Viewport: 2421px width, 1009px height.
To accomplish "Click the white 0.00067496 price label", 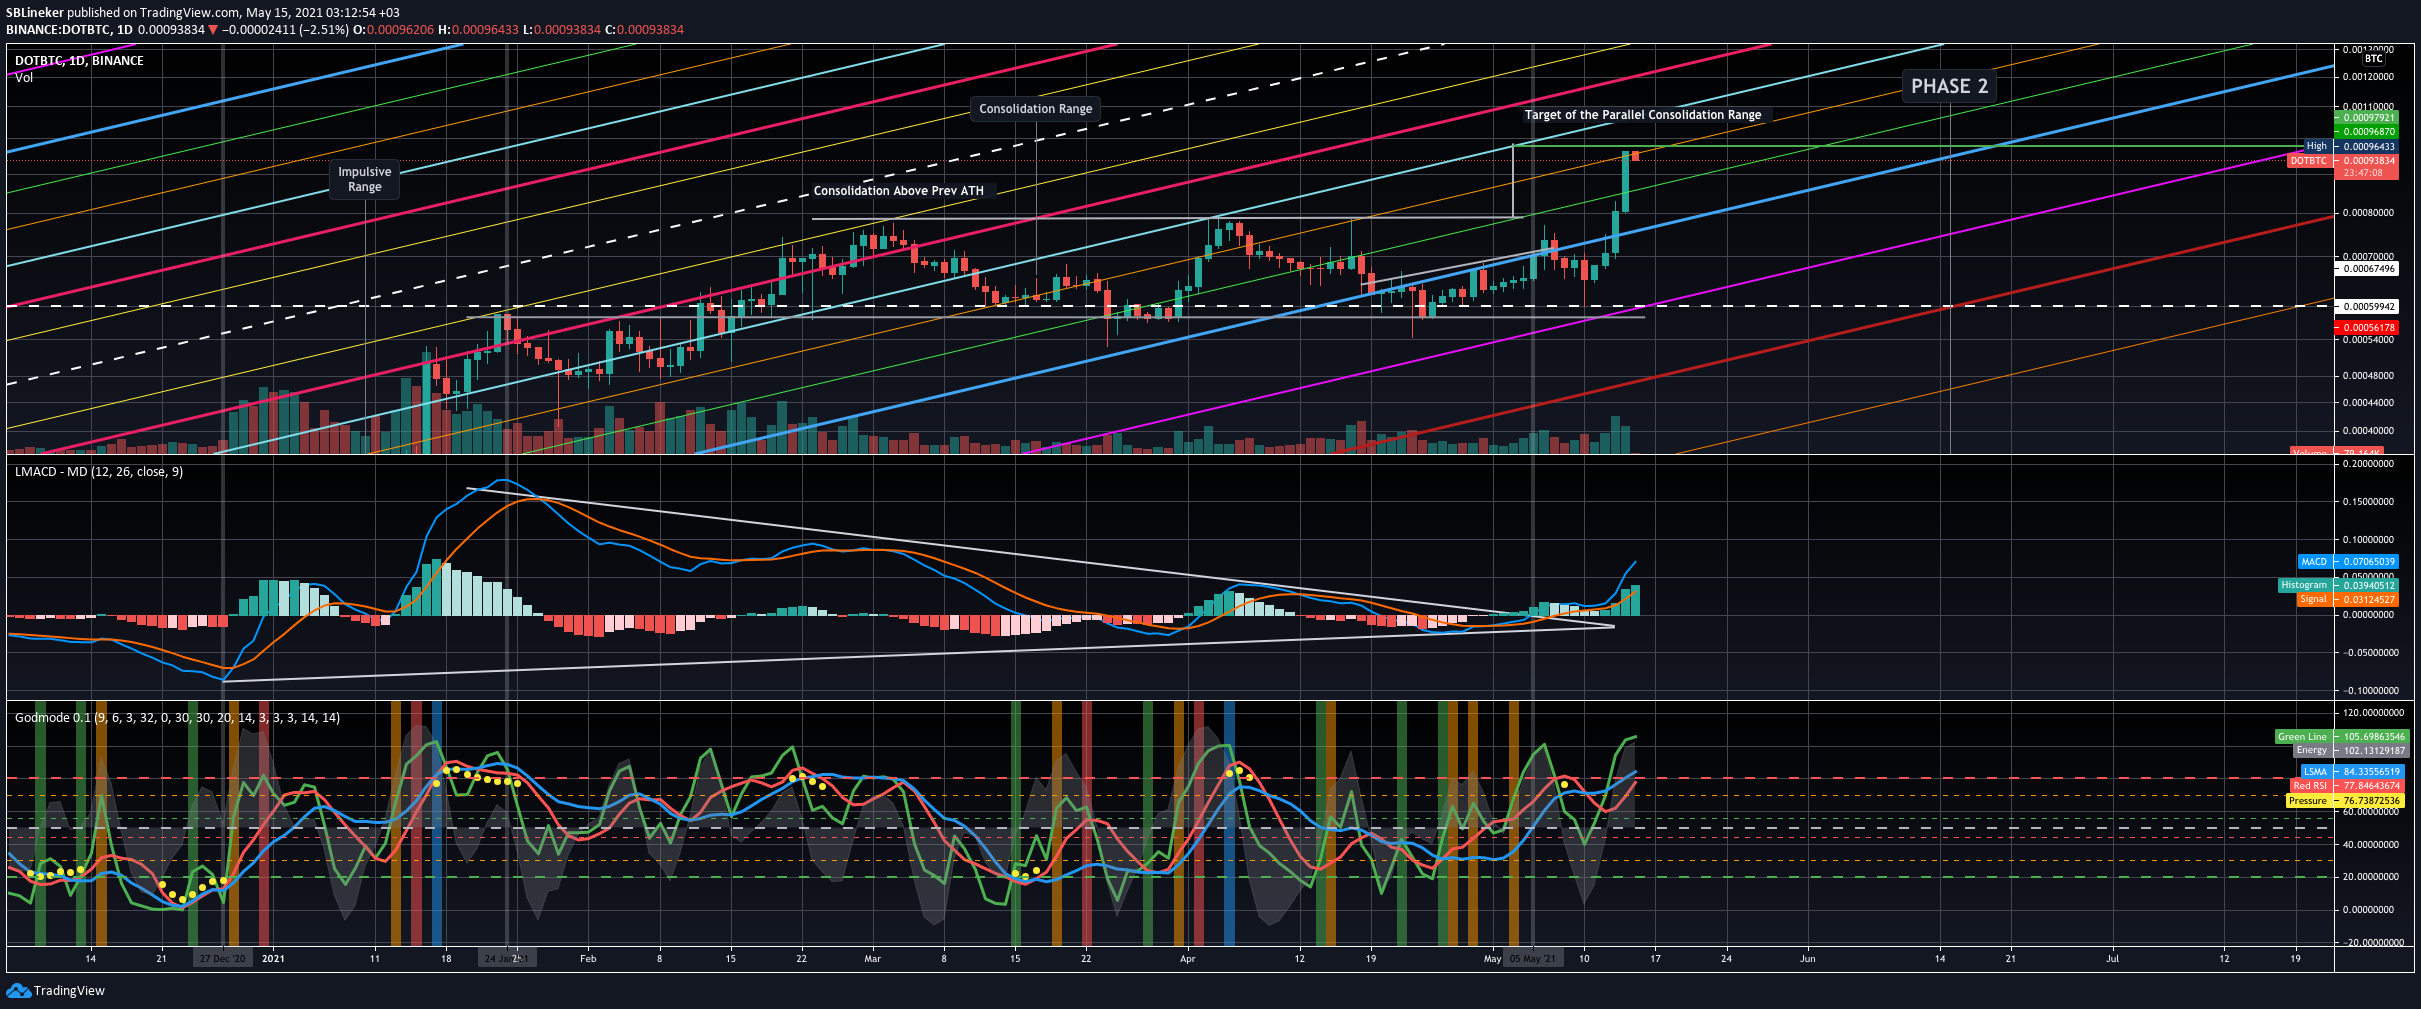I will click(x=2364, y=269).
